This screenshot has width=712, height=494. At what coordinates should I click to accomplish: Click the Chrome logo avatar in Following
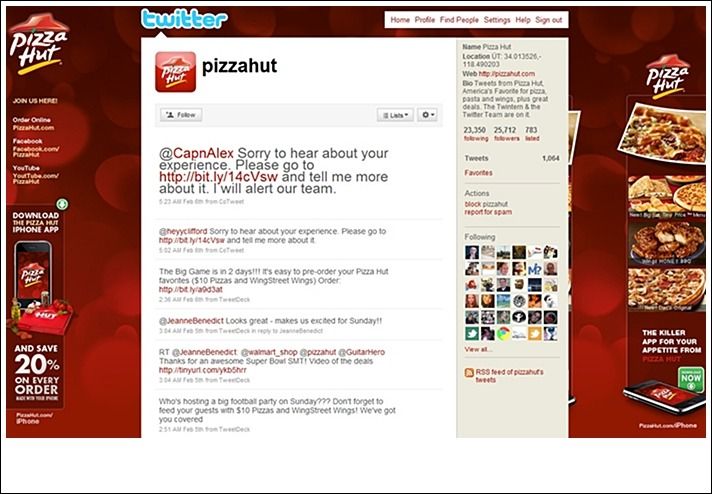pos(503,334)
